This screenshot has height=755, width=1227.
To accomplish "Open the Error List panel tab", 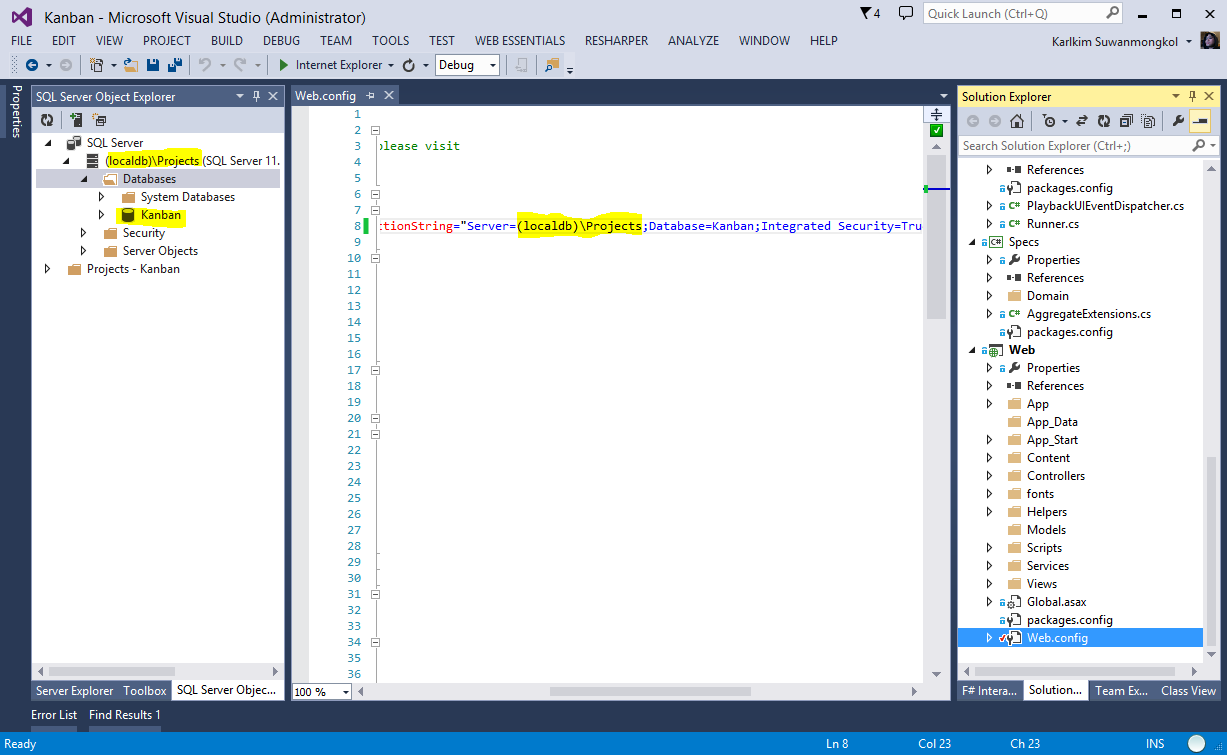I will pos(54,715).
